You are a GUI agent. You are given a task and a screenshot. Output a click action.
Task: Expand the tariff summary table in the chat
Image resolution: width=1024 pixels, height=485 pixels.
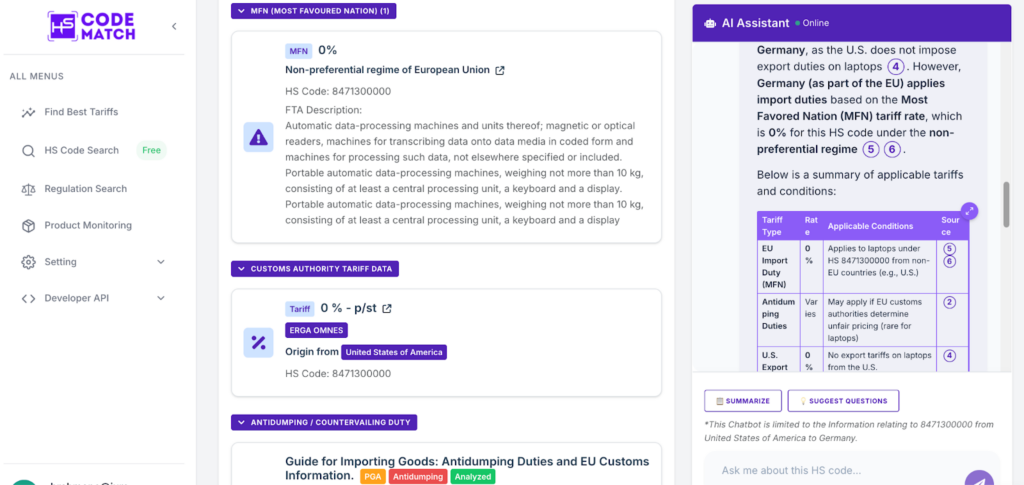pyautogui.click(x=969, y=211)
